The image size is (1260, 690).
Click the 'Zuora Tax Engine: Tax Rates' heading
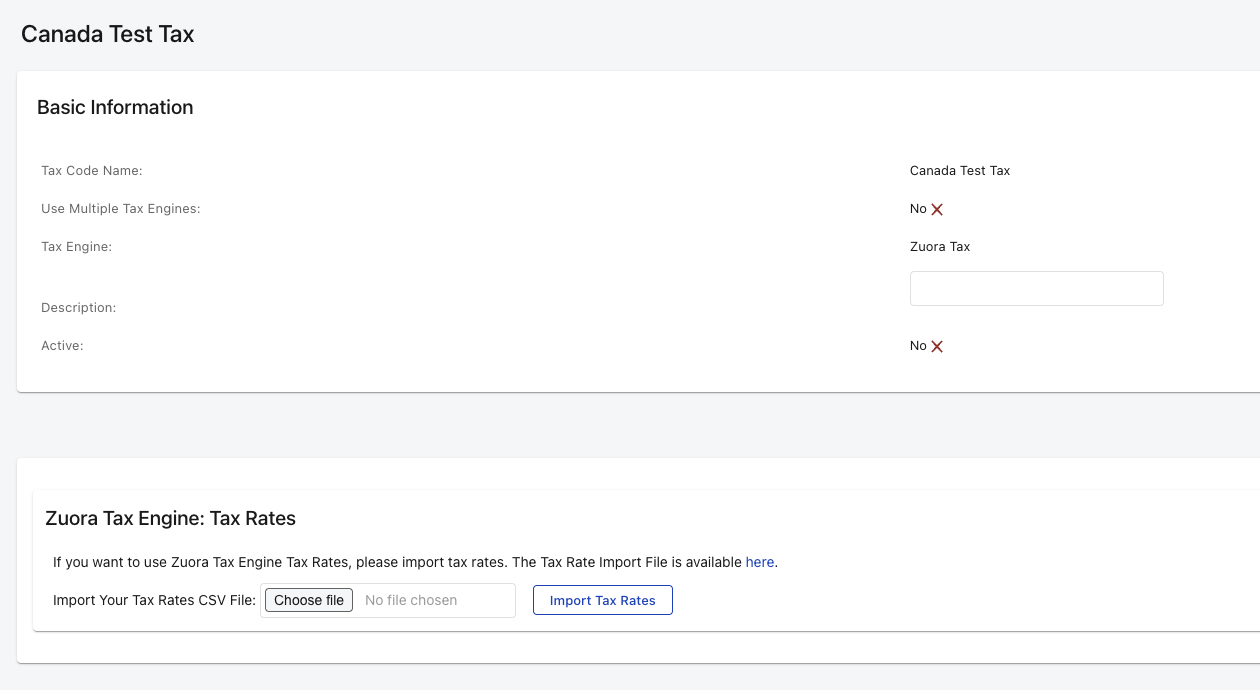(171, 518)
